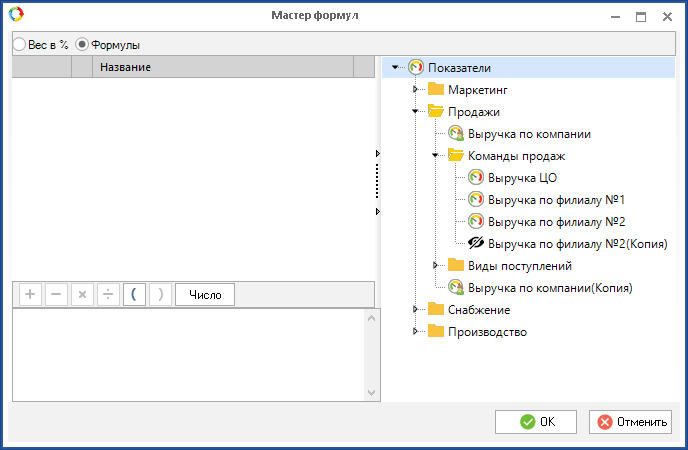
Task: Click the multiply operator button
Action: (82, 295)
